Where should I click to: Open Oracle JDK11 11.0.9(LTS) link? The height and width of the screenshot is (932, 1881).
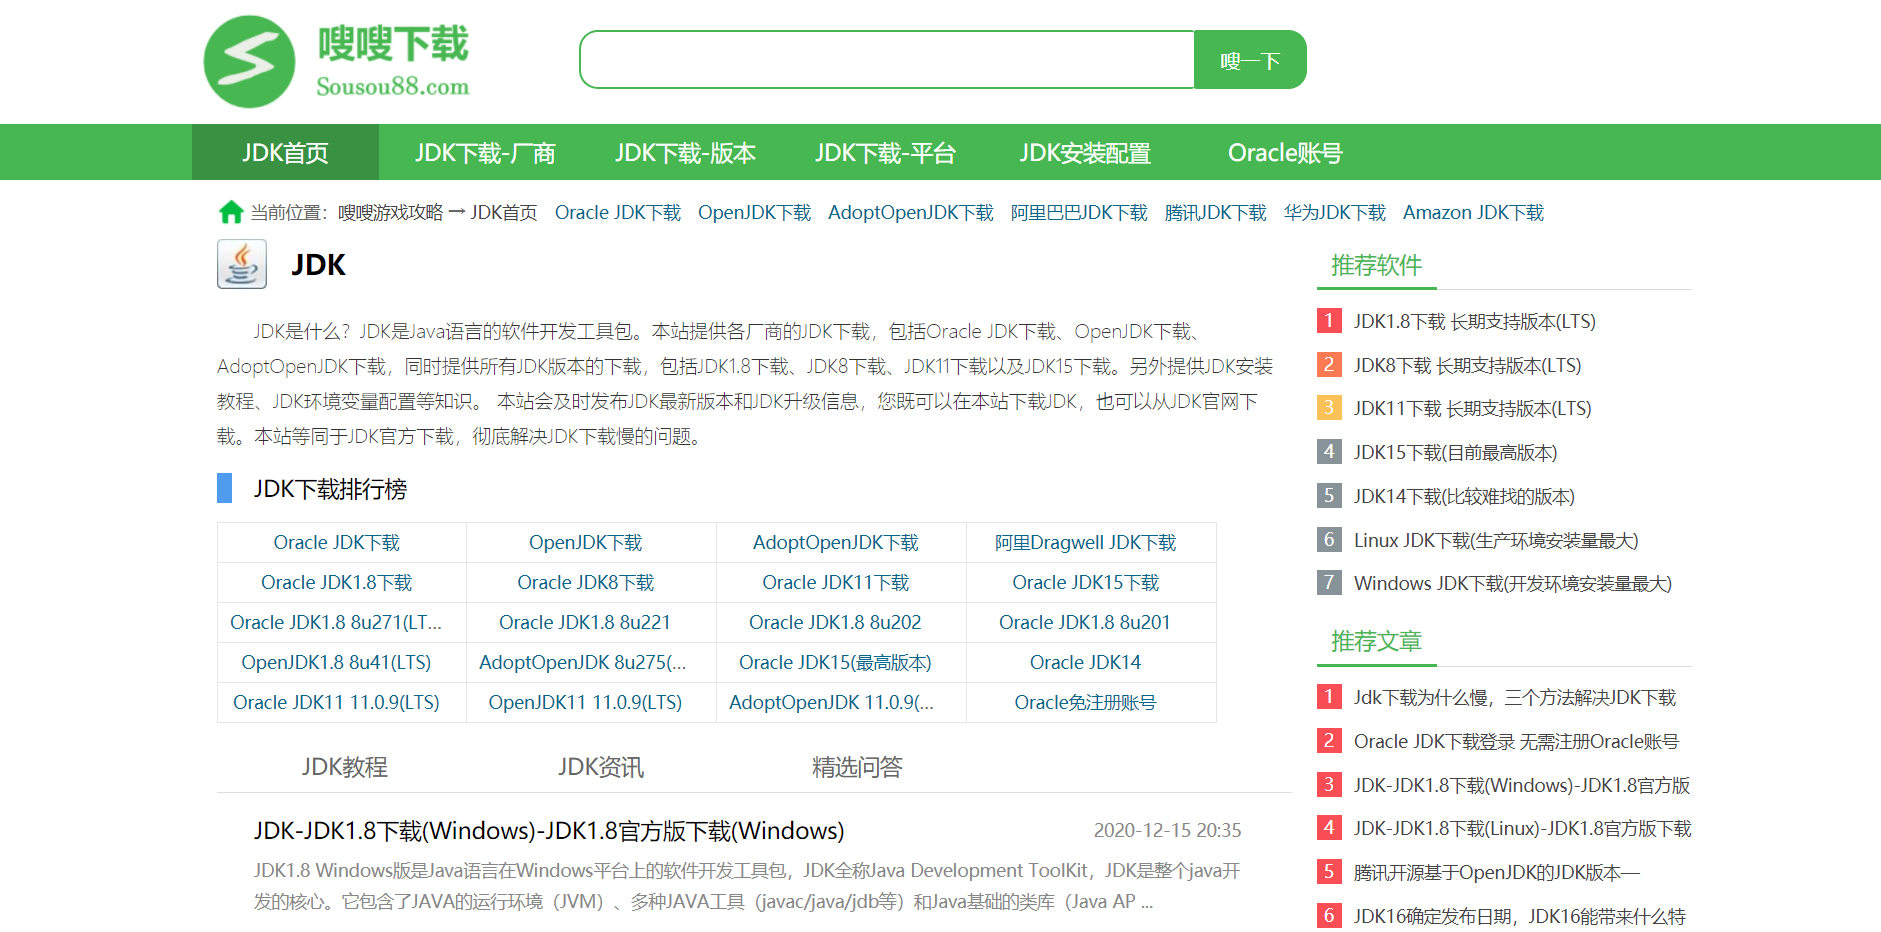tap(336, 702)
